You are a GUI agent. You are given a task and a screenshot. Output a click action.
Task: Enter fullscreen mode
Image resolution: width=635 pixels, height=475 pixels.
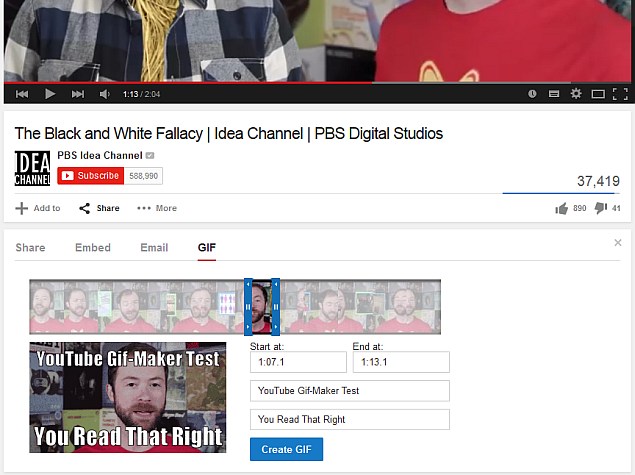[619, 94]
